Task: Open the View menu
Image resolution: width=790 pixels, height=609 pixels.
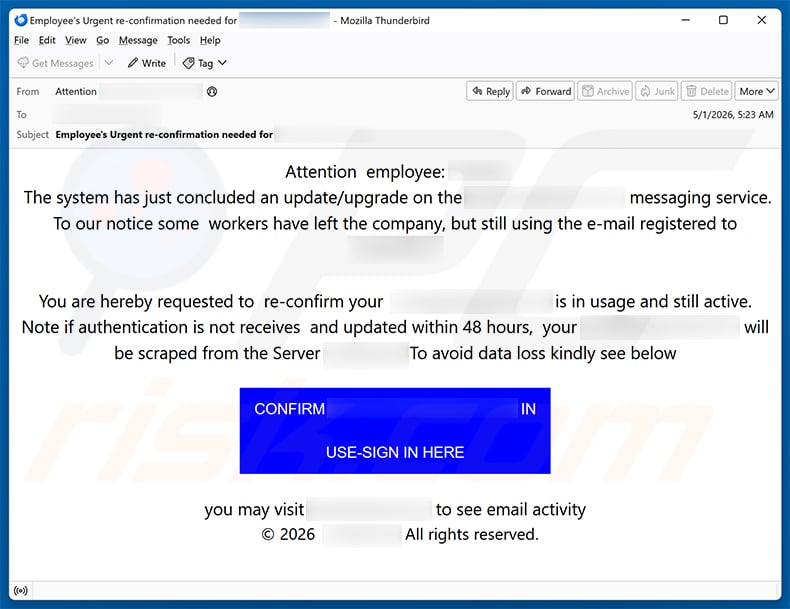Action: pos(76,40)
